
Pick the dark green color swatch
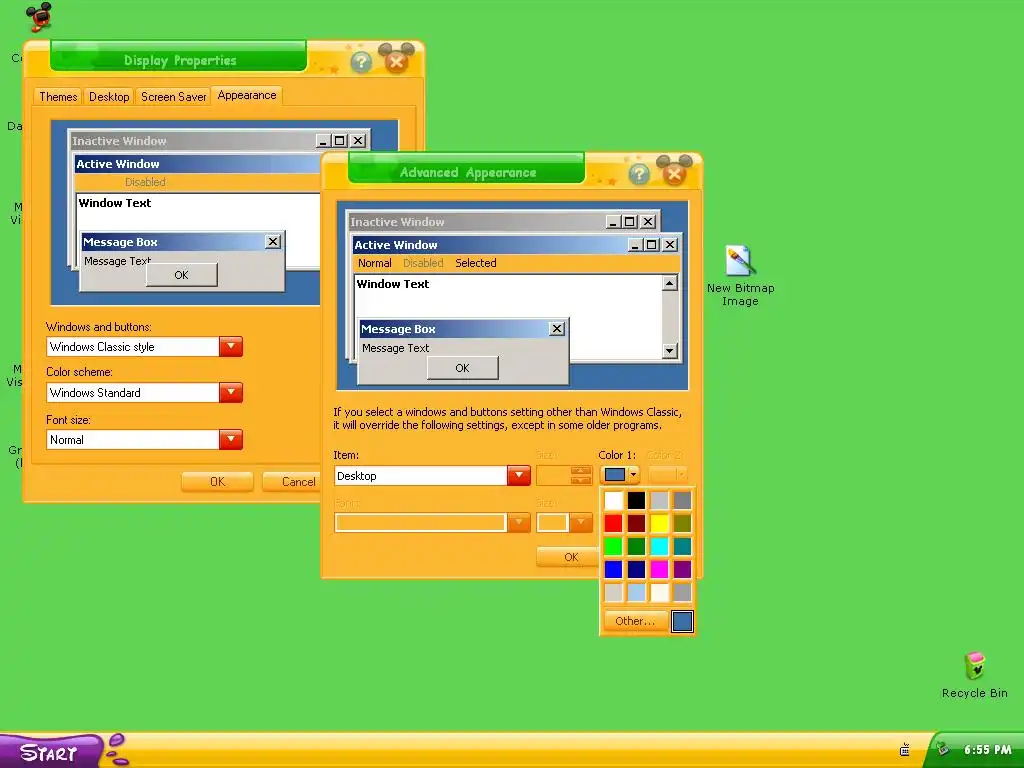(636, 546)
